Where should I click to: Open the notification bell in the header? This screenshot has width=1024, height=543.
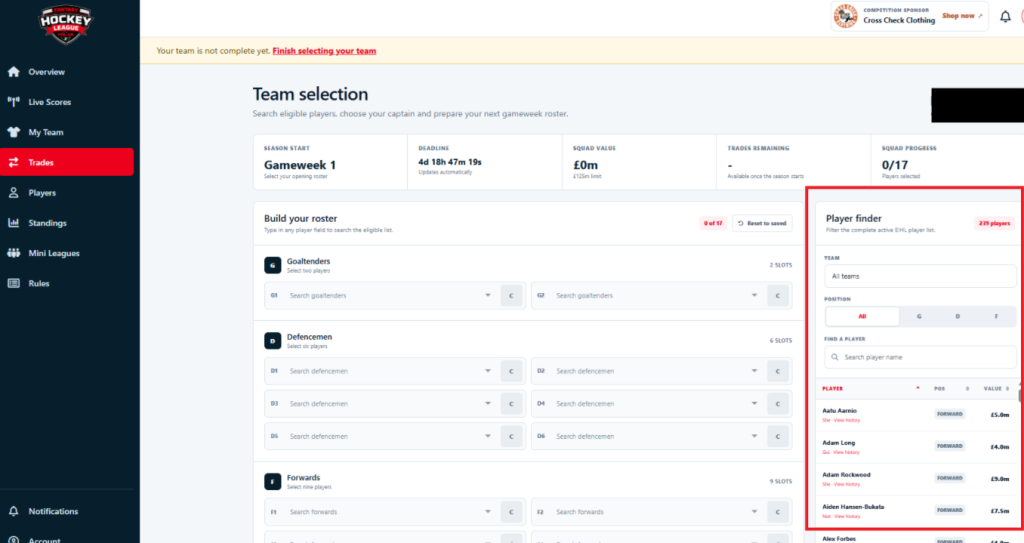point(1005,17)
